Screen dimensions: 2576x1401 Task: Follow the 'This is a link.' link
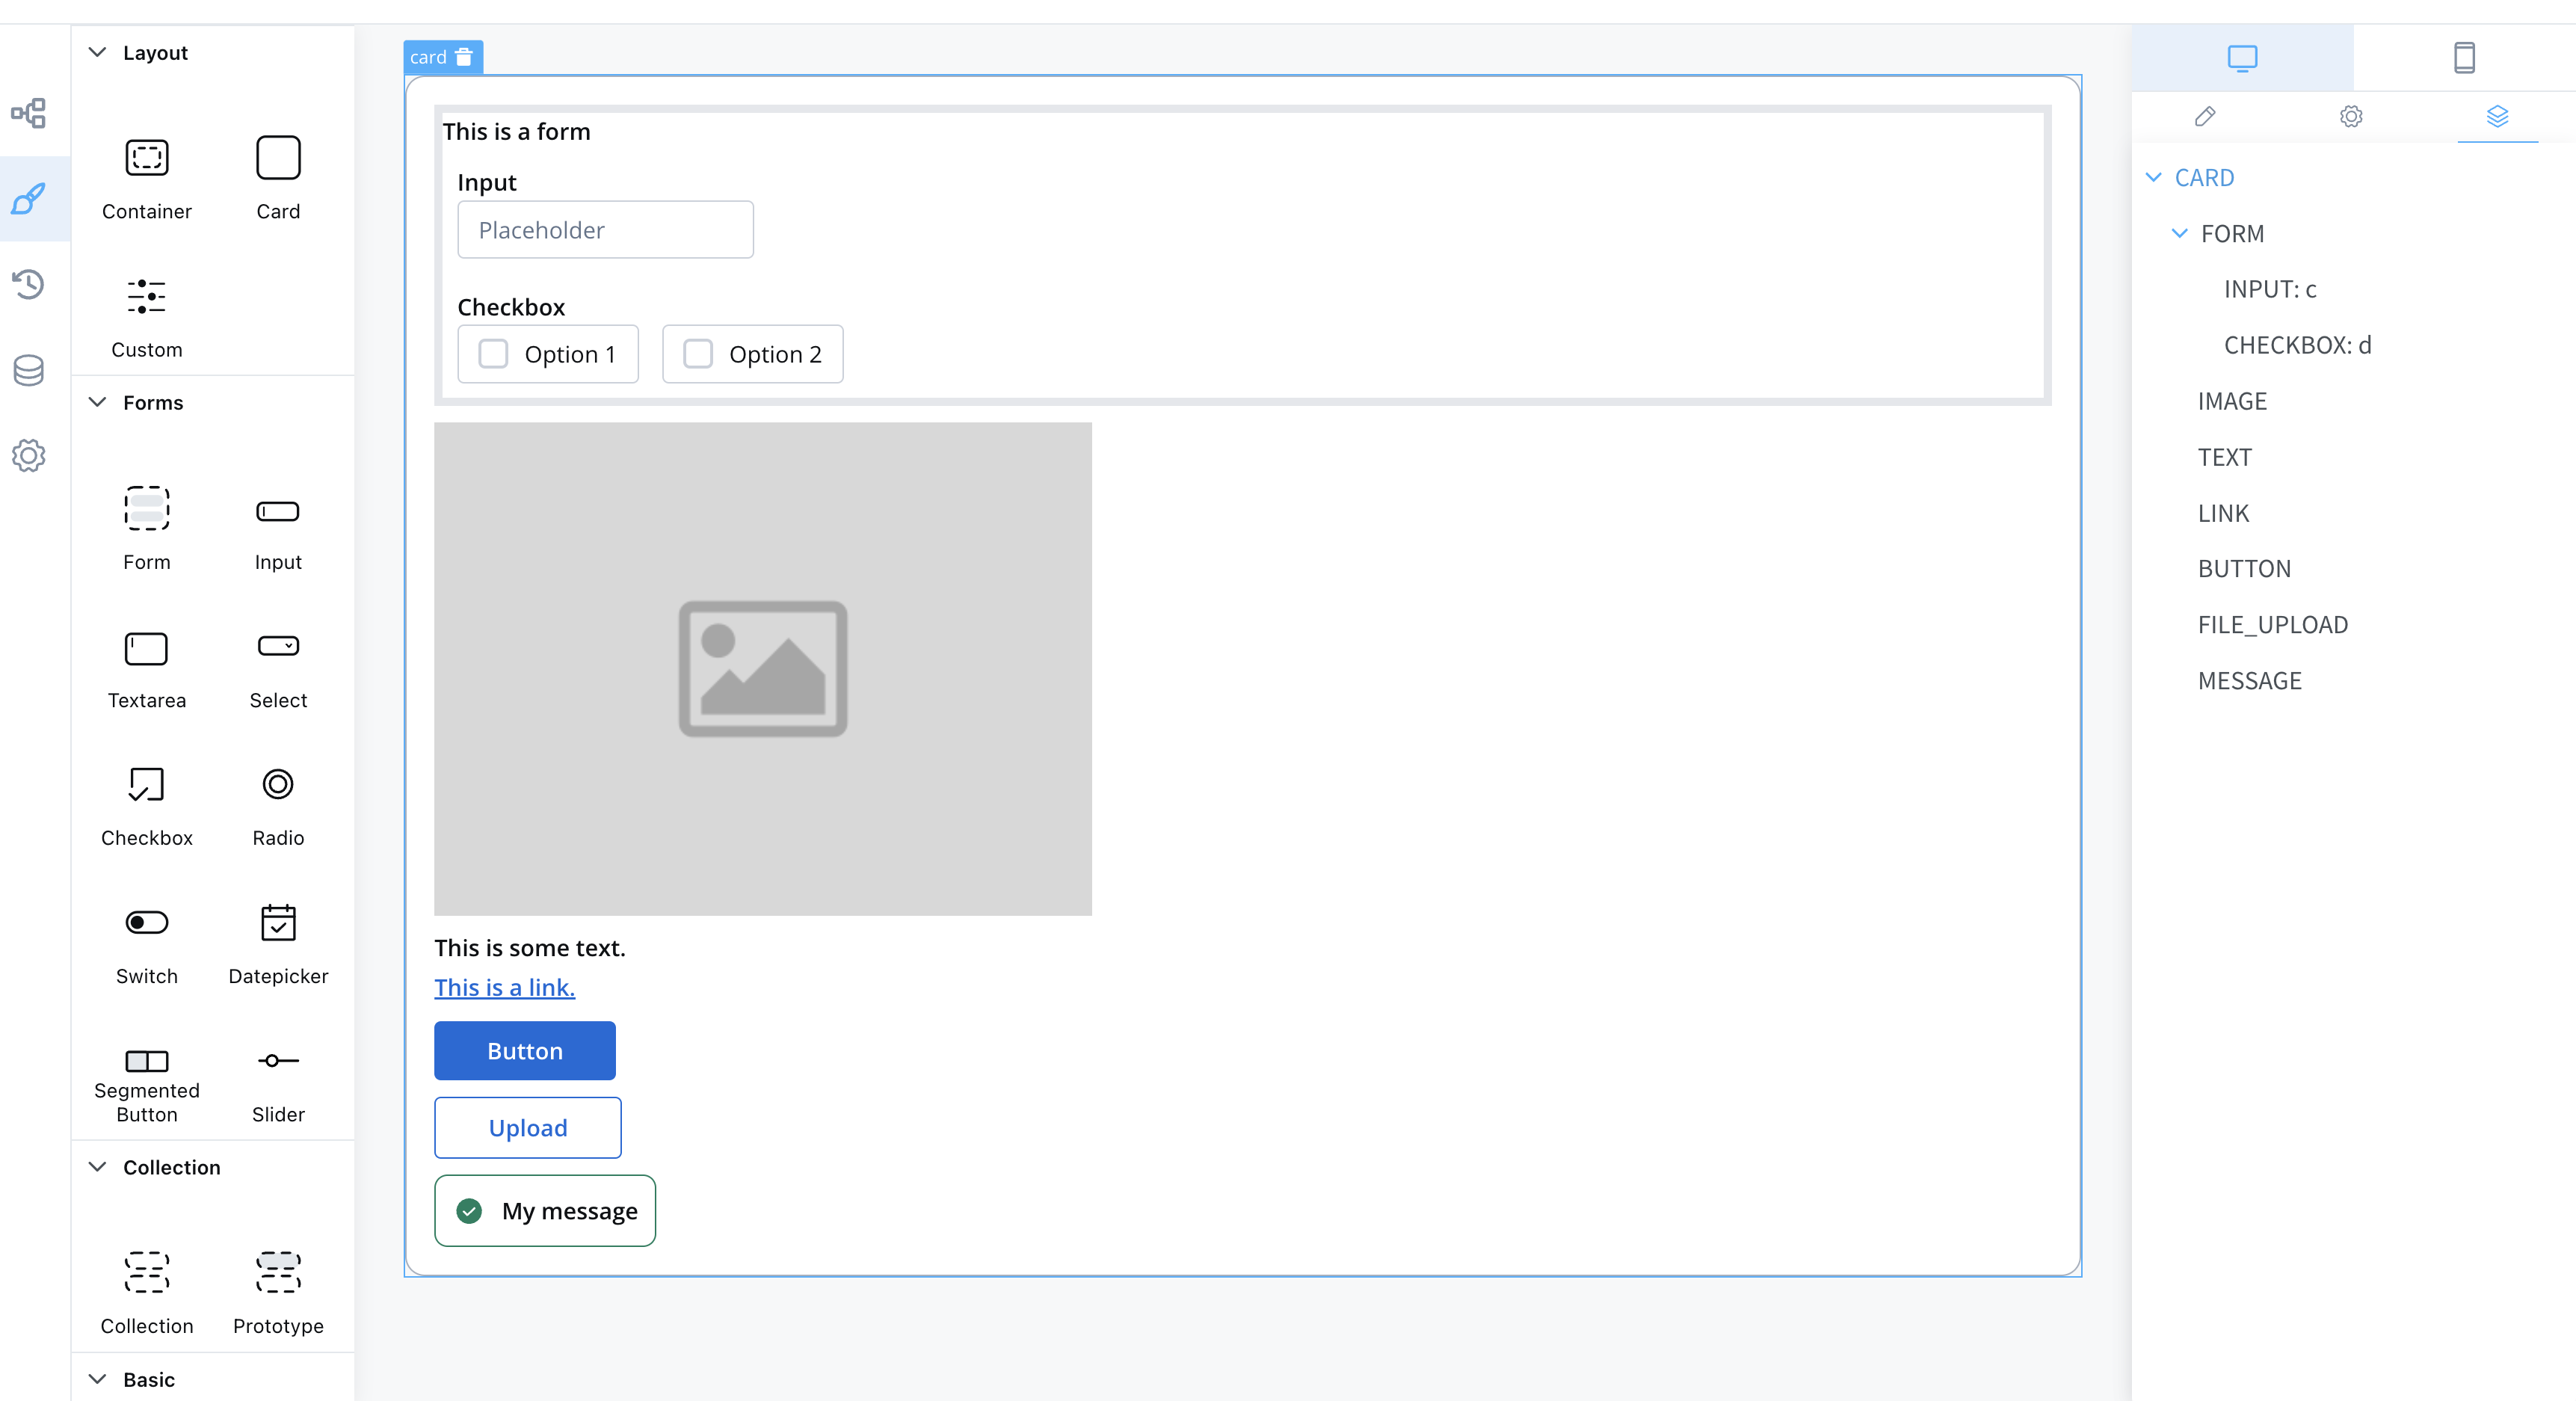pyautogui.click(x=504, y=987)
